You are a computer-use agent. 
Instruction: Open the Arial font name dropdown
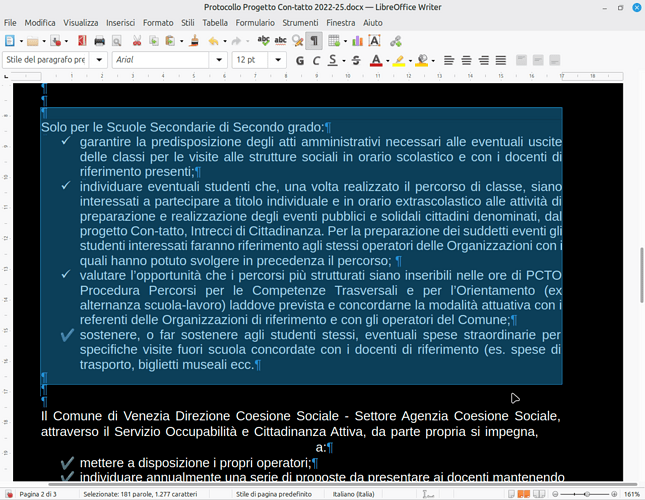coord(219,60)
